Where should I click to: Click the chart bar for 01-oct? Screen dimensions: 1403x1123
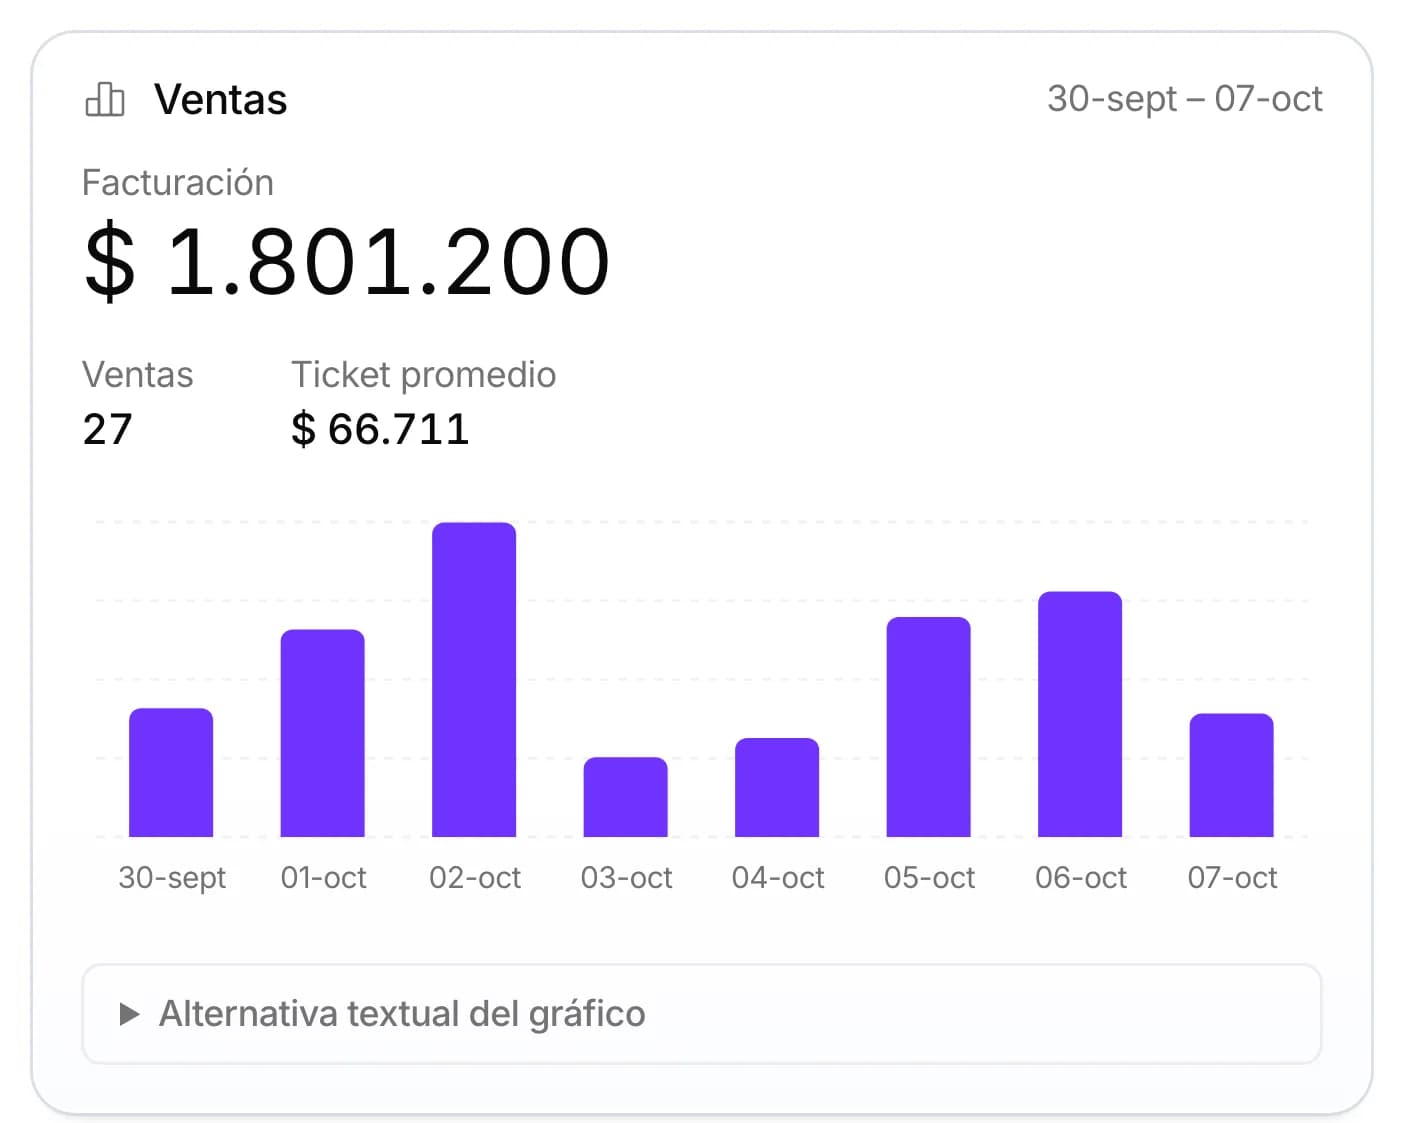pos(323,733)
